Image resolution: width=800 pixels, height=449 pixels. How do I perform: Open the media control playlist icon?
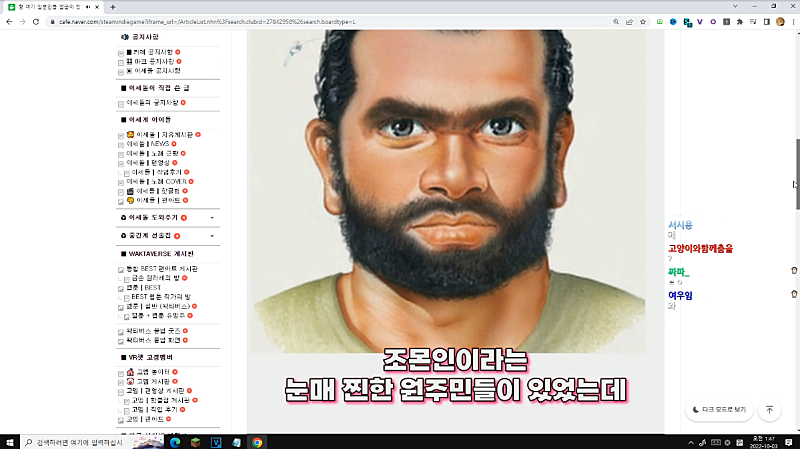coord(753,22)
